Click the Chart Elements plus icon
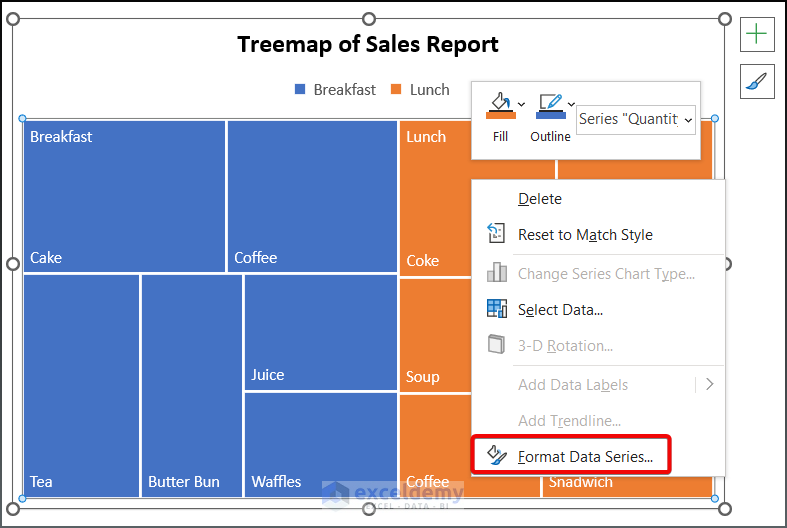787x528 pixels. tap(757, 34)
